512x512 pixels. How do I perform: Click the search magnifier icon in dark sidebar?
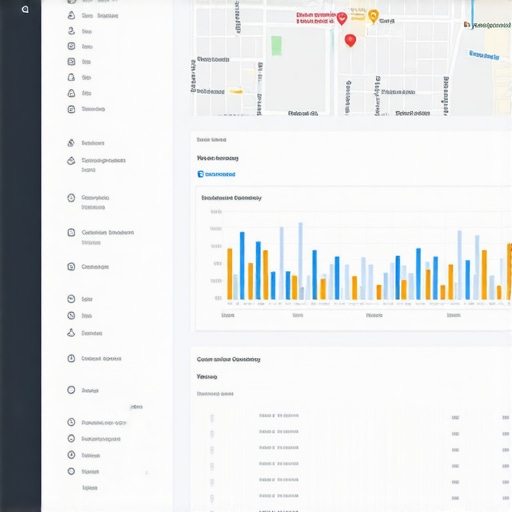pyautogui.click(x=25, y=9)
